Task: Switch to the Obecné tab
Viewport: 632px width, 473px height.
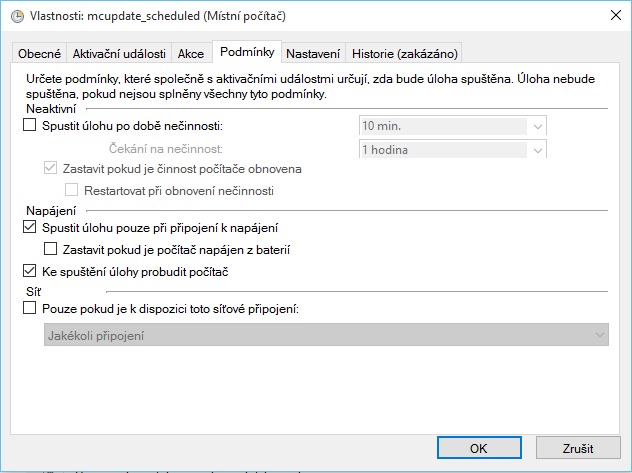Action: 40,53
